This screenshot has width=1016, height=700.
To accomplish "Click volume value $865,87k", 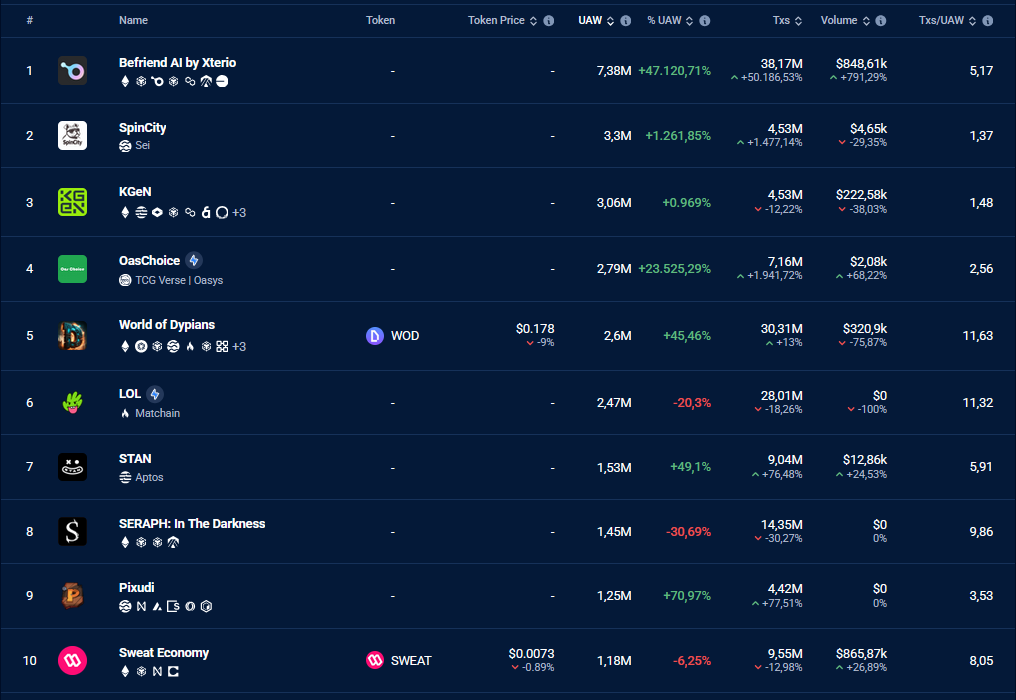I will (861, 653).
